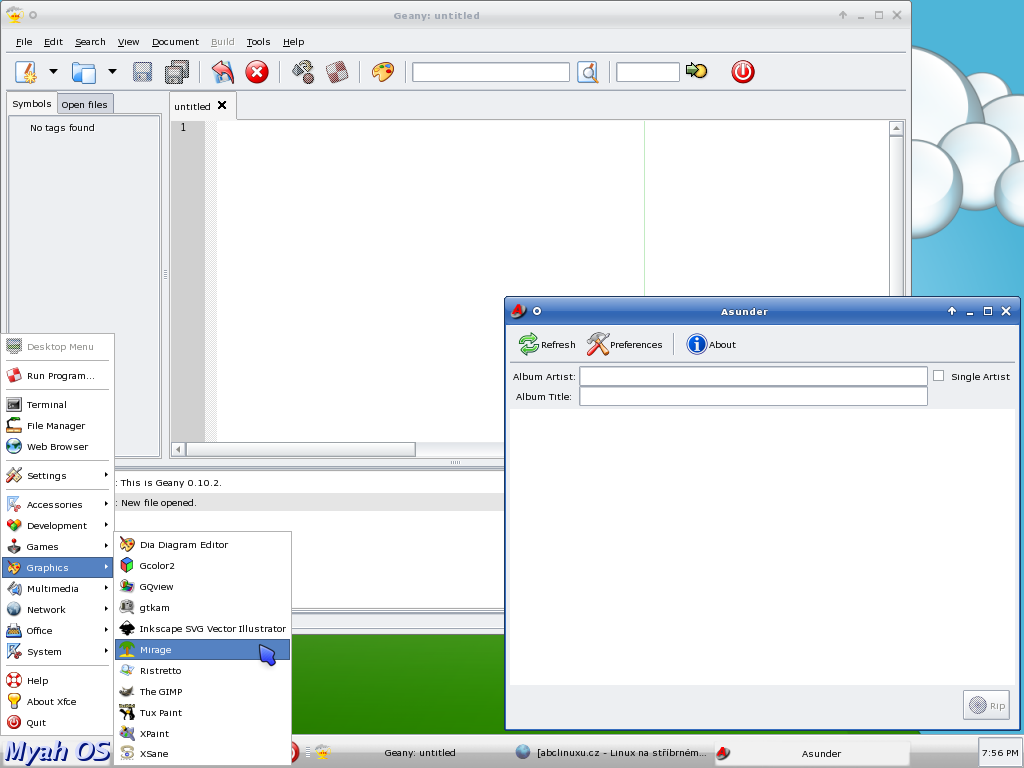Enable the Single Artist checkbox
1024x768 pixels.
pyautogui.click(x=938, y=376)
